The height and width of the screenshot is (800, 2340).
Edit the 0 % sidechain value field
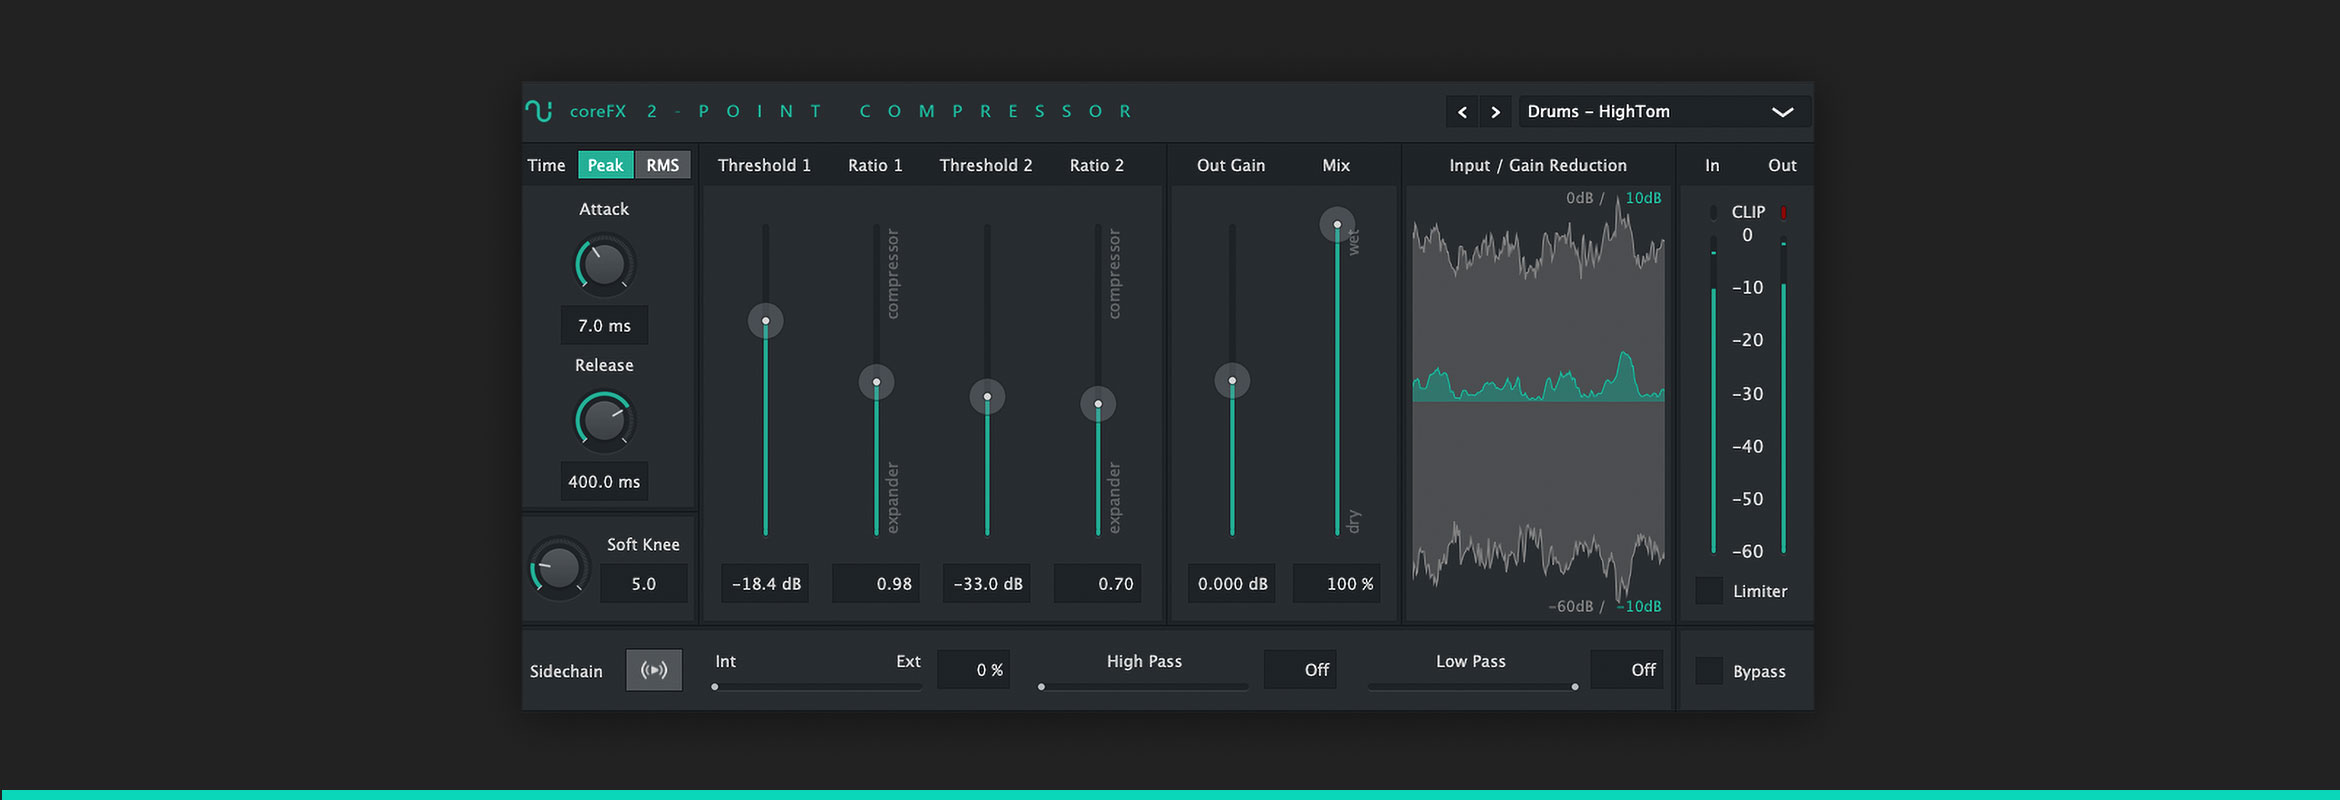(973, 670)
